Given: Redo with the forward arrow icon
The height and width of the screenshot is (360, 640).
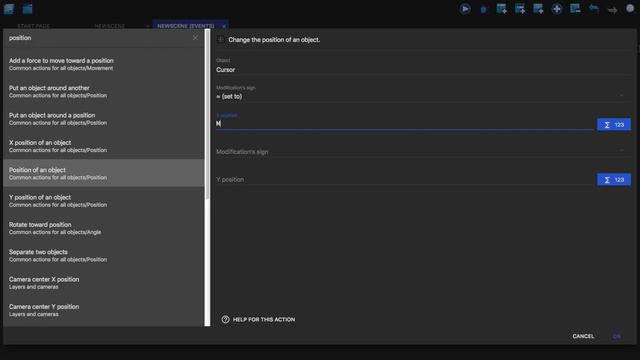Looking at the screenshot, I should (612, 9).
